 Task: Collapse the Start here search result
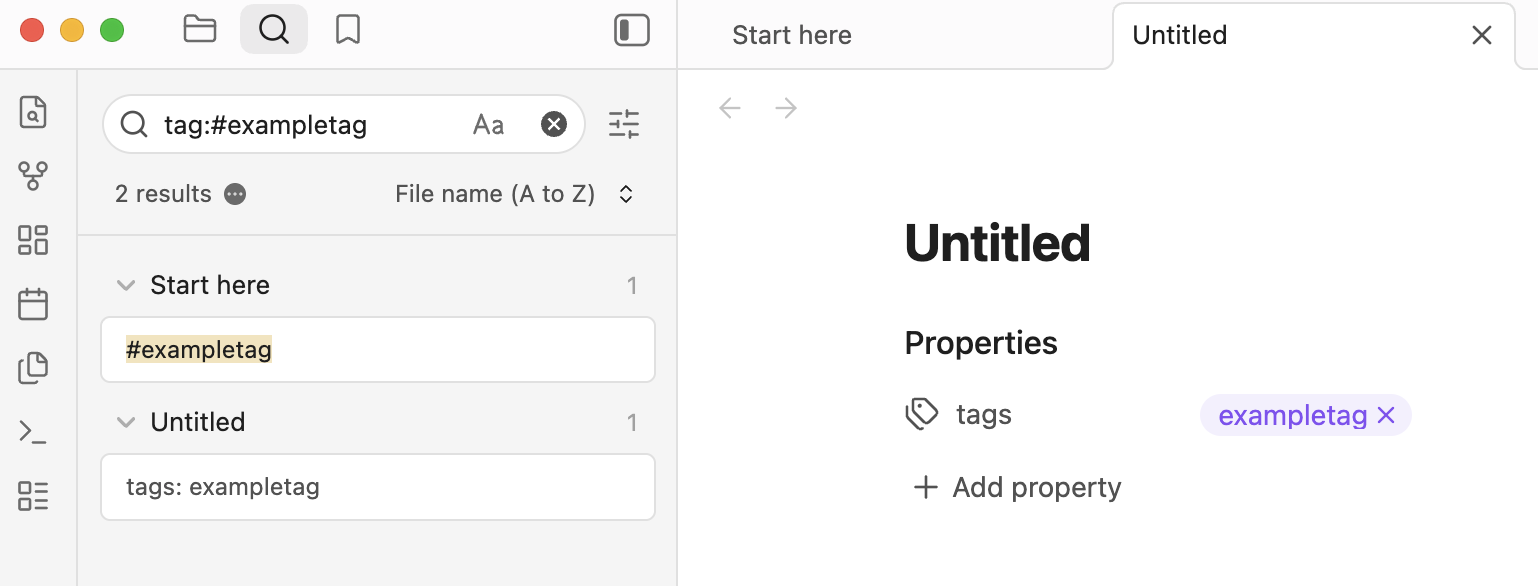126,285
